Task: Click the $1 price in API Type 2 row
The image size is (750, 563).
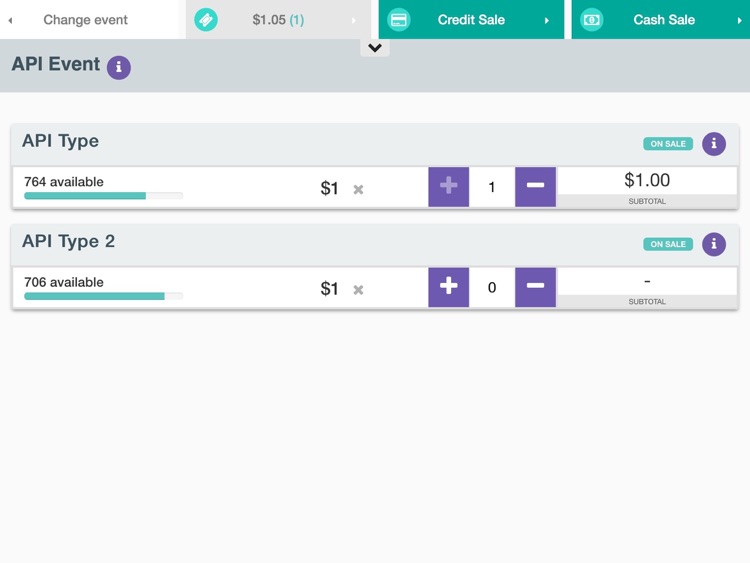Action: [x=329, y=288]
